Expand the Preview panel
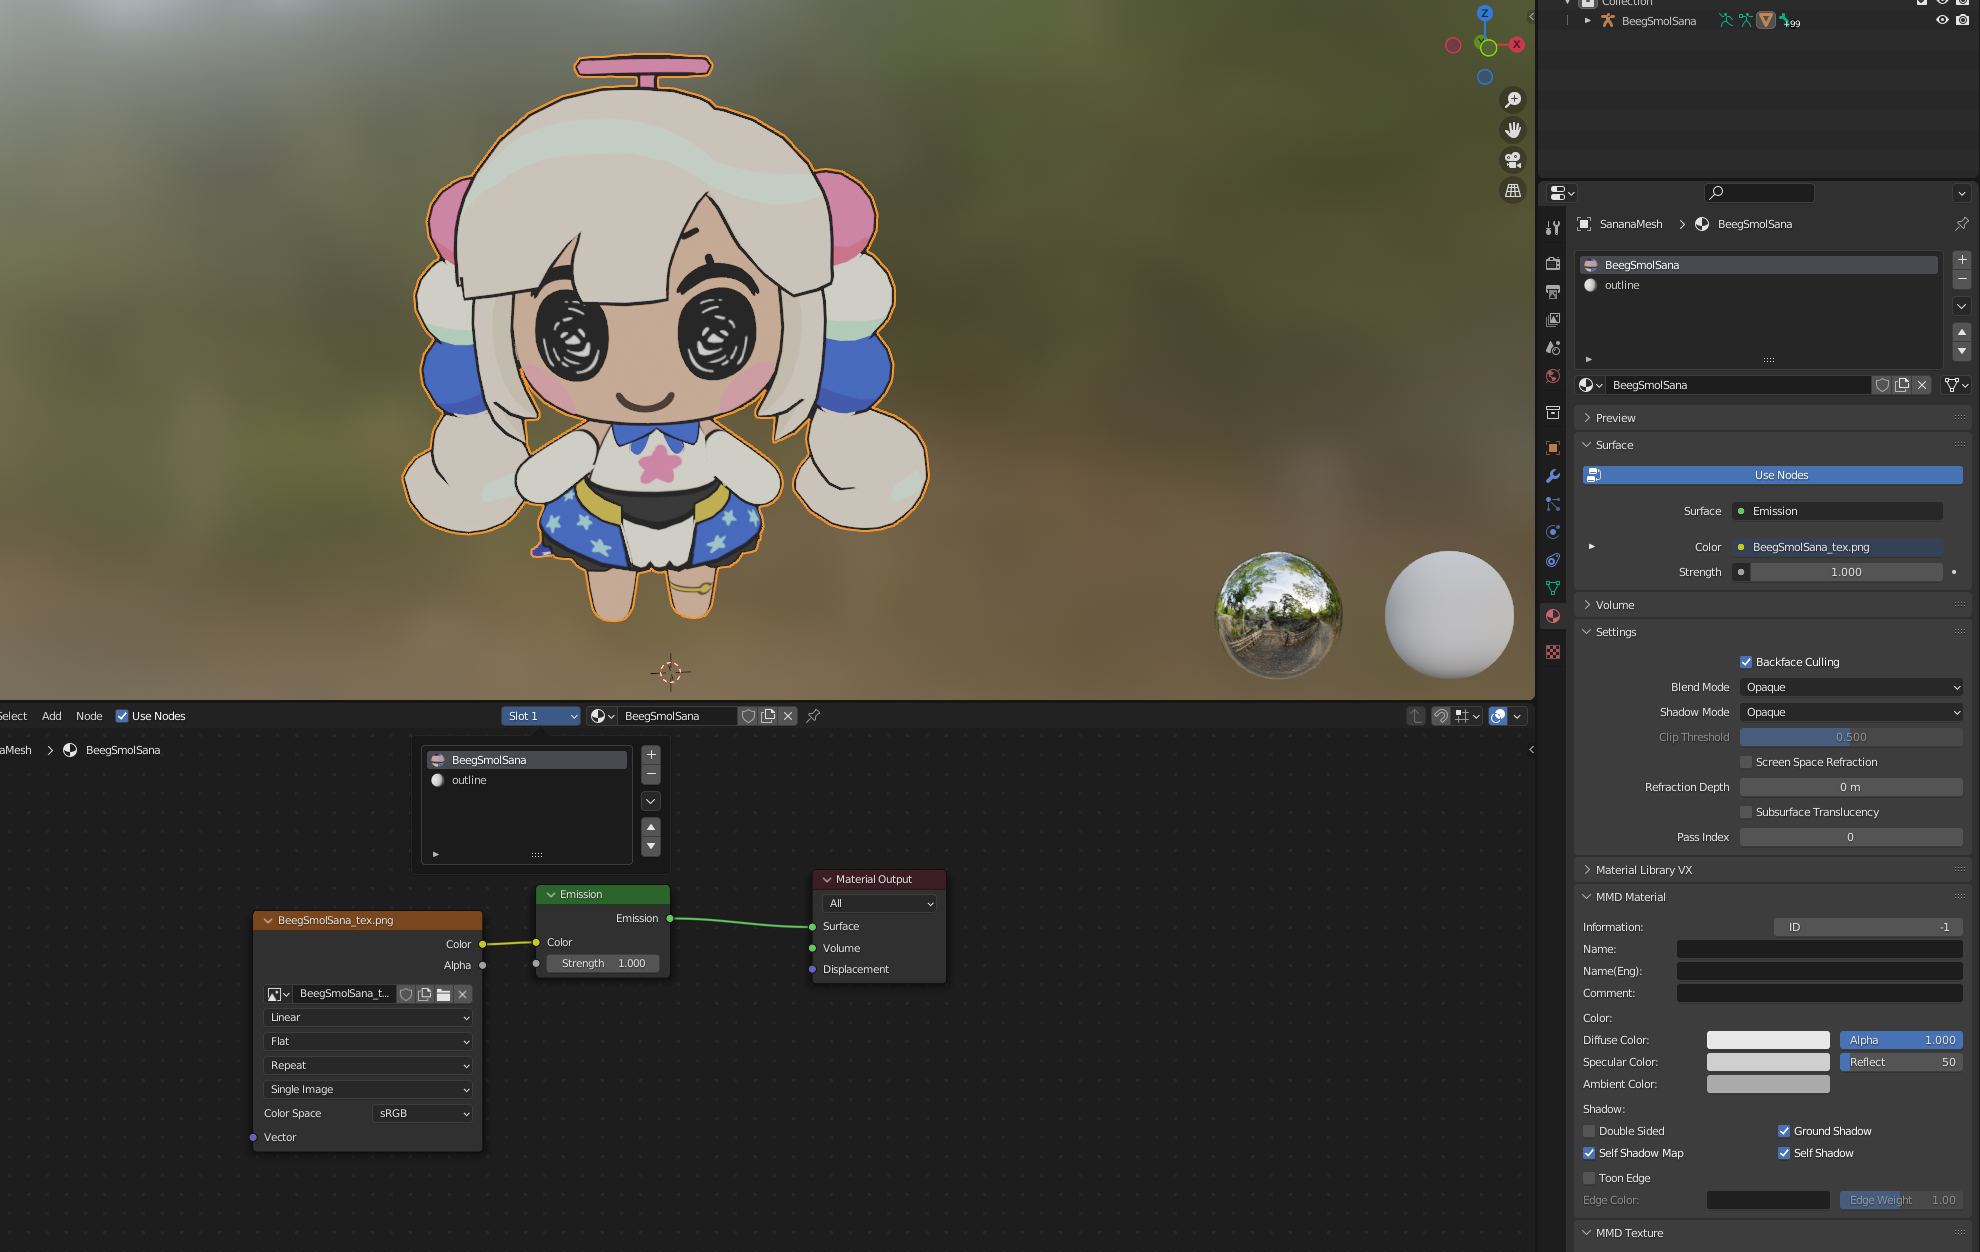Screen dimensions: 1980x1252 1615,418
